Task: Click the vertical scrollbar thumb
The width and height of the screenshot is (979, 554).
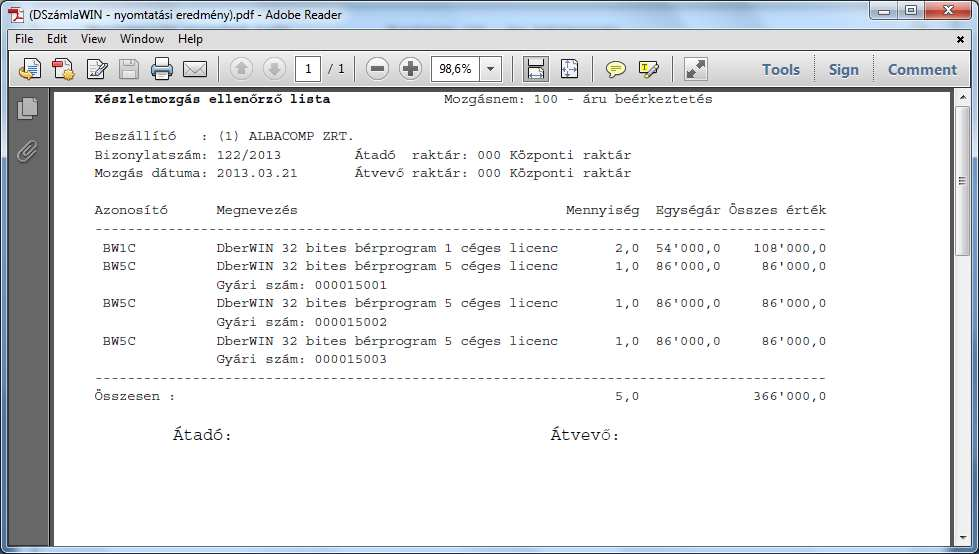Action: click(962, 181)
